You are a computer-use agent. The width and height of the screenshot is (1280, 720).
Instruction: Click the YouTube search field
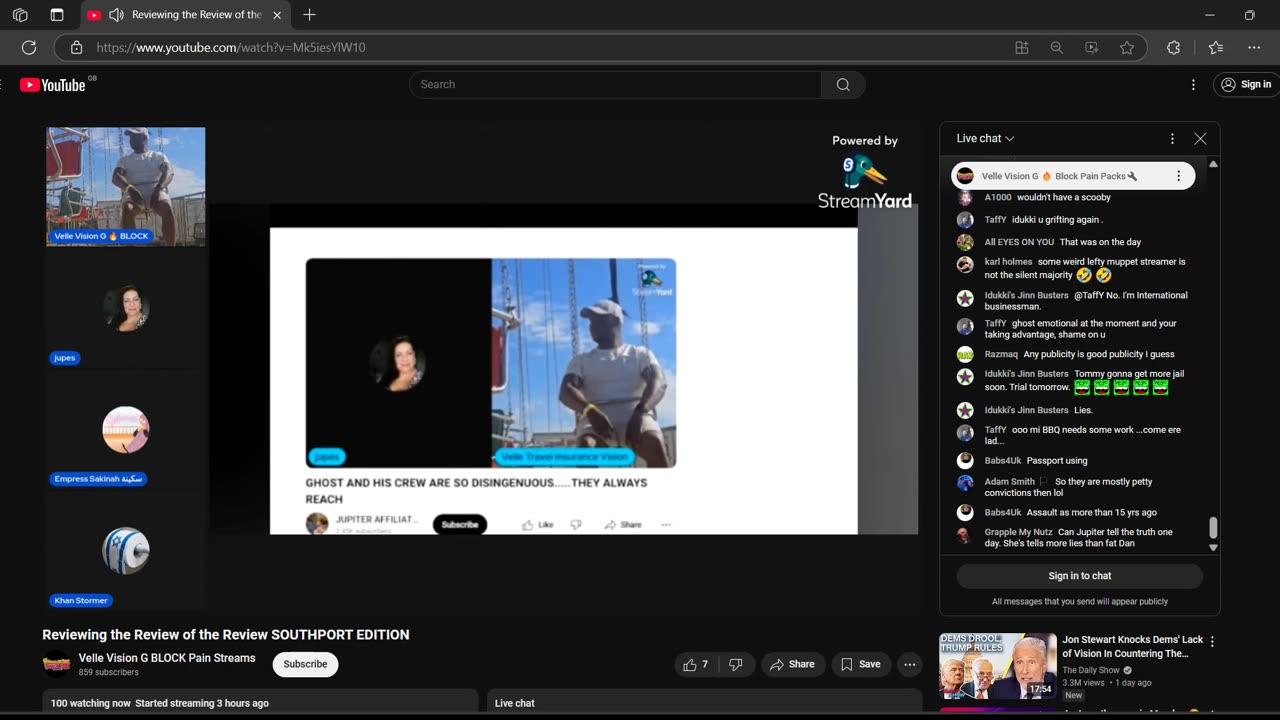(615, 85)
